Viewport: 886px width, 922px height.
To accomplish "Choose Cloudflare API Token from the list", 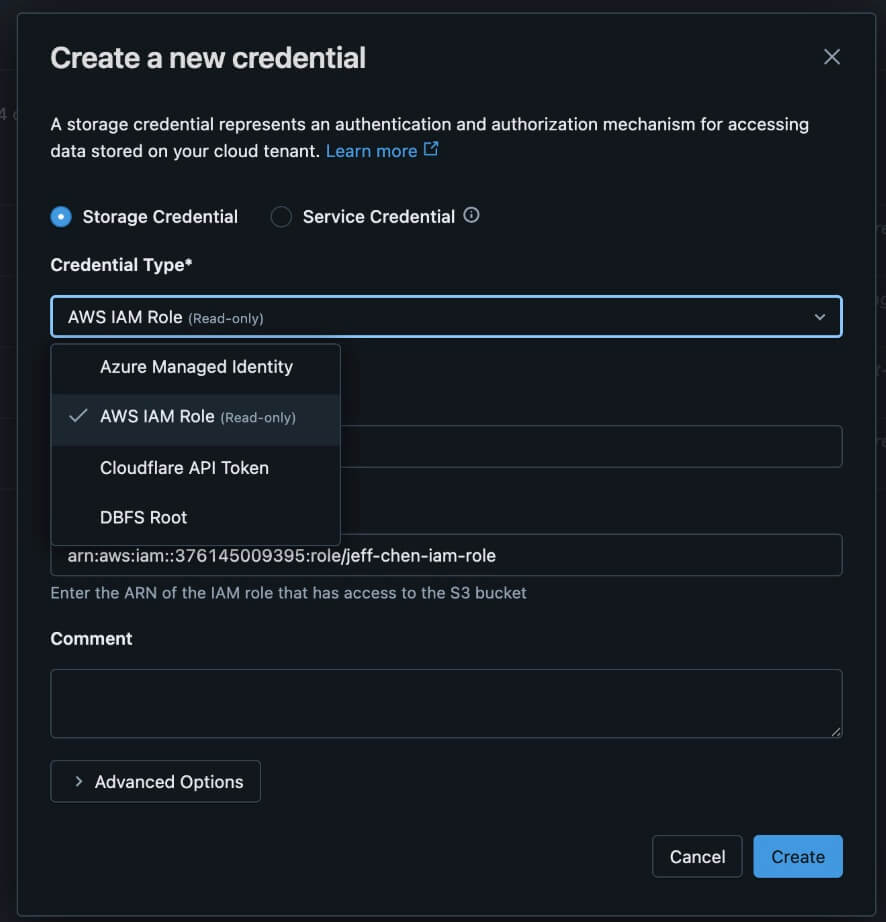I will tap(184, 467).
